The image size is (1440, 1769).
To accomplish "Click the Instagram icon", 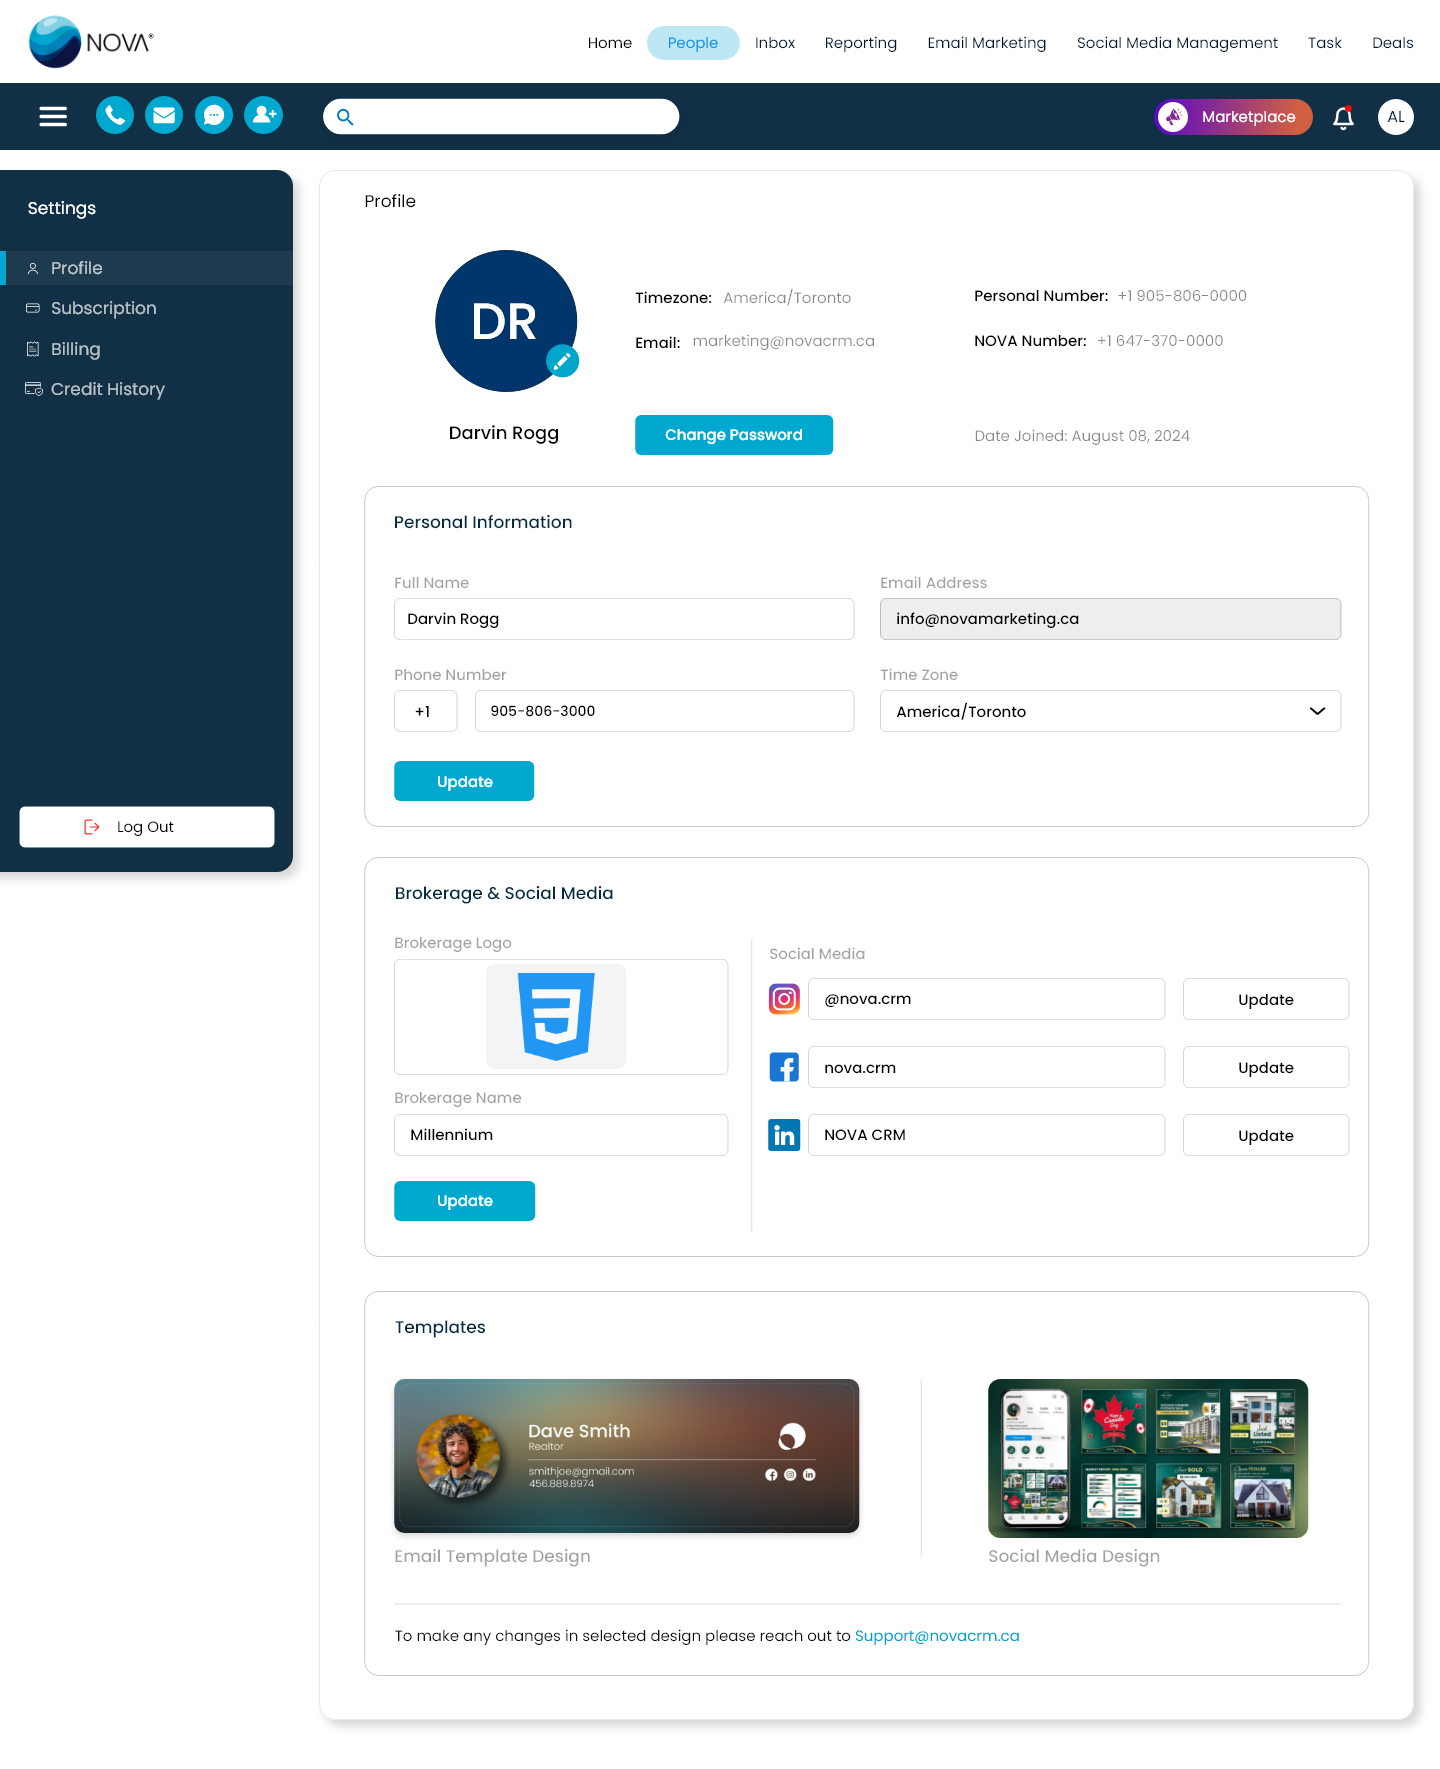I will (784, 999).
